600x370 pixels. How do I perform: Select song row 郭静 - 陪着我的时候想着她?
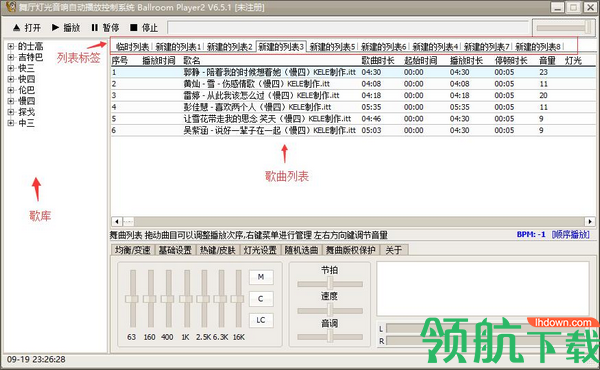pos(353,72)
